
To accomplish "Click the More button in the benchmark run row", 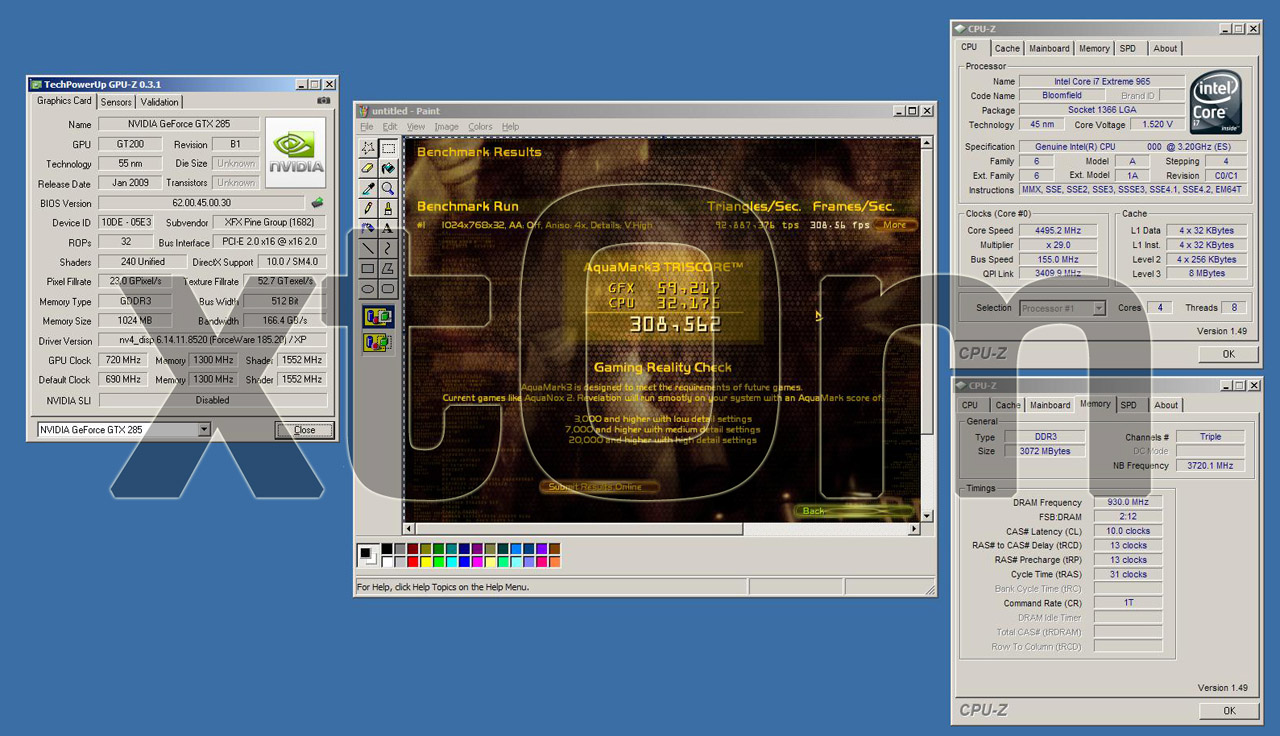I will pos(894,225).
